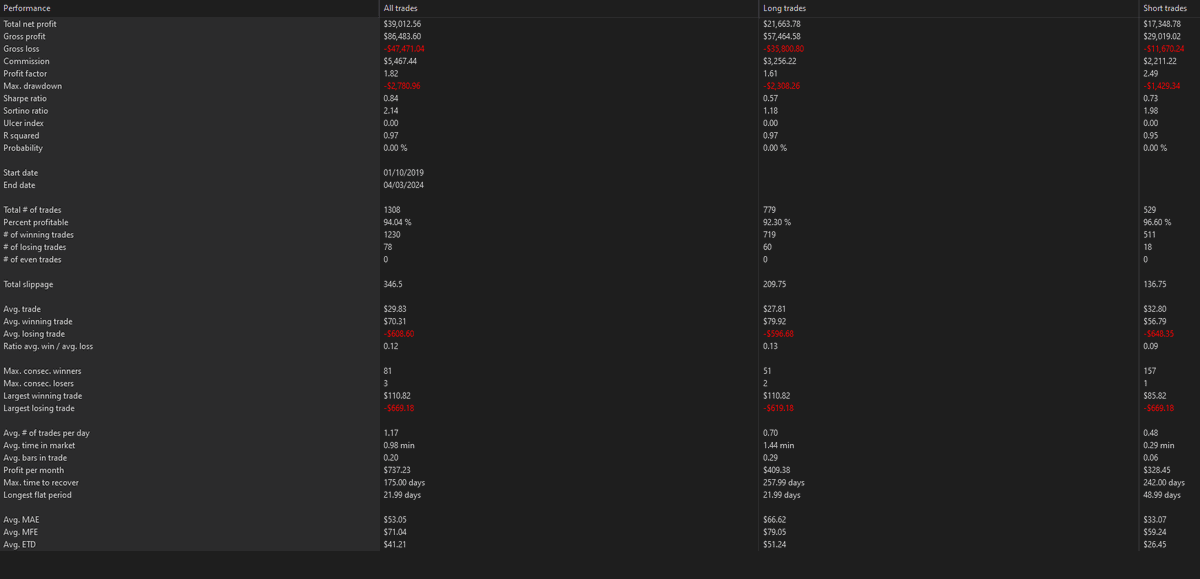Viewport: 1200px width, 579px height.
Task: Select Sharpe ratio value 0.84
Action: 391,98
